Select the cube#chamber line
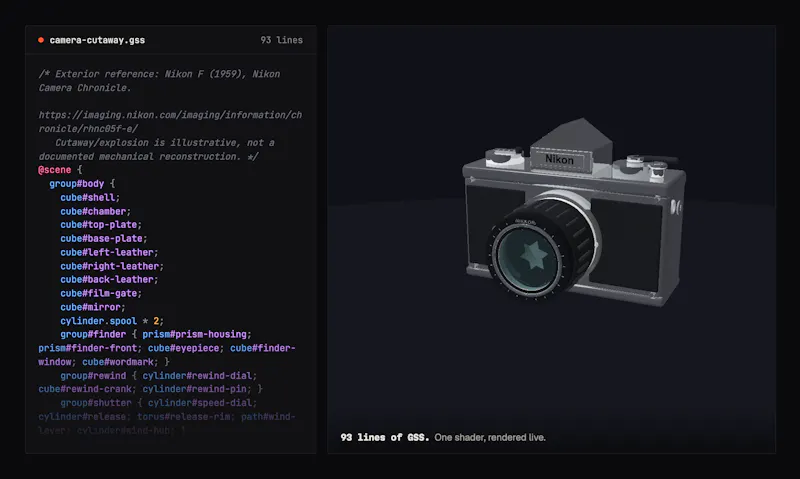Screen dimensions: 800x479 tap(95, 211)
